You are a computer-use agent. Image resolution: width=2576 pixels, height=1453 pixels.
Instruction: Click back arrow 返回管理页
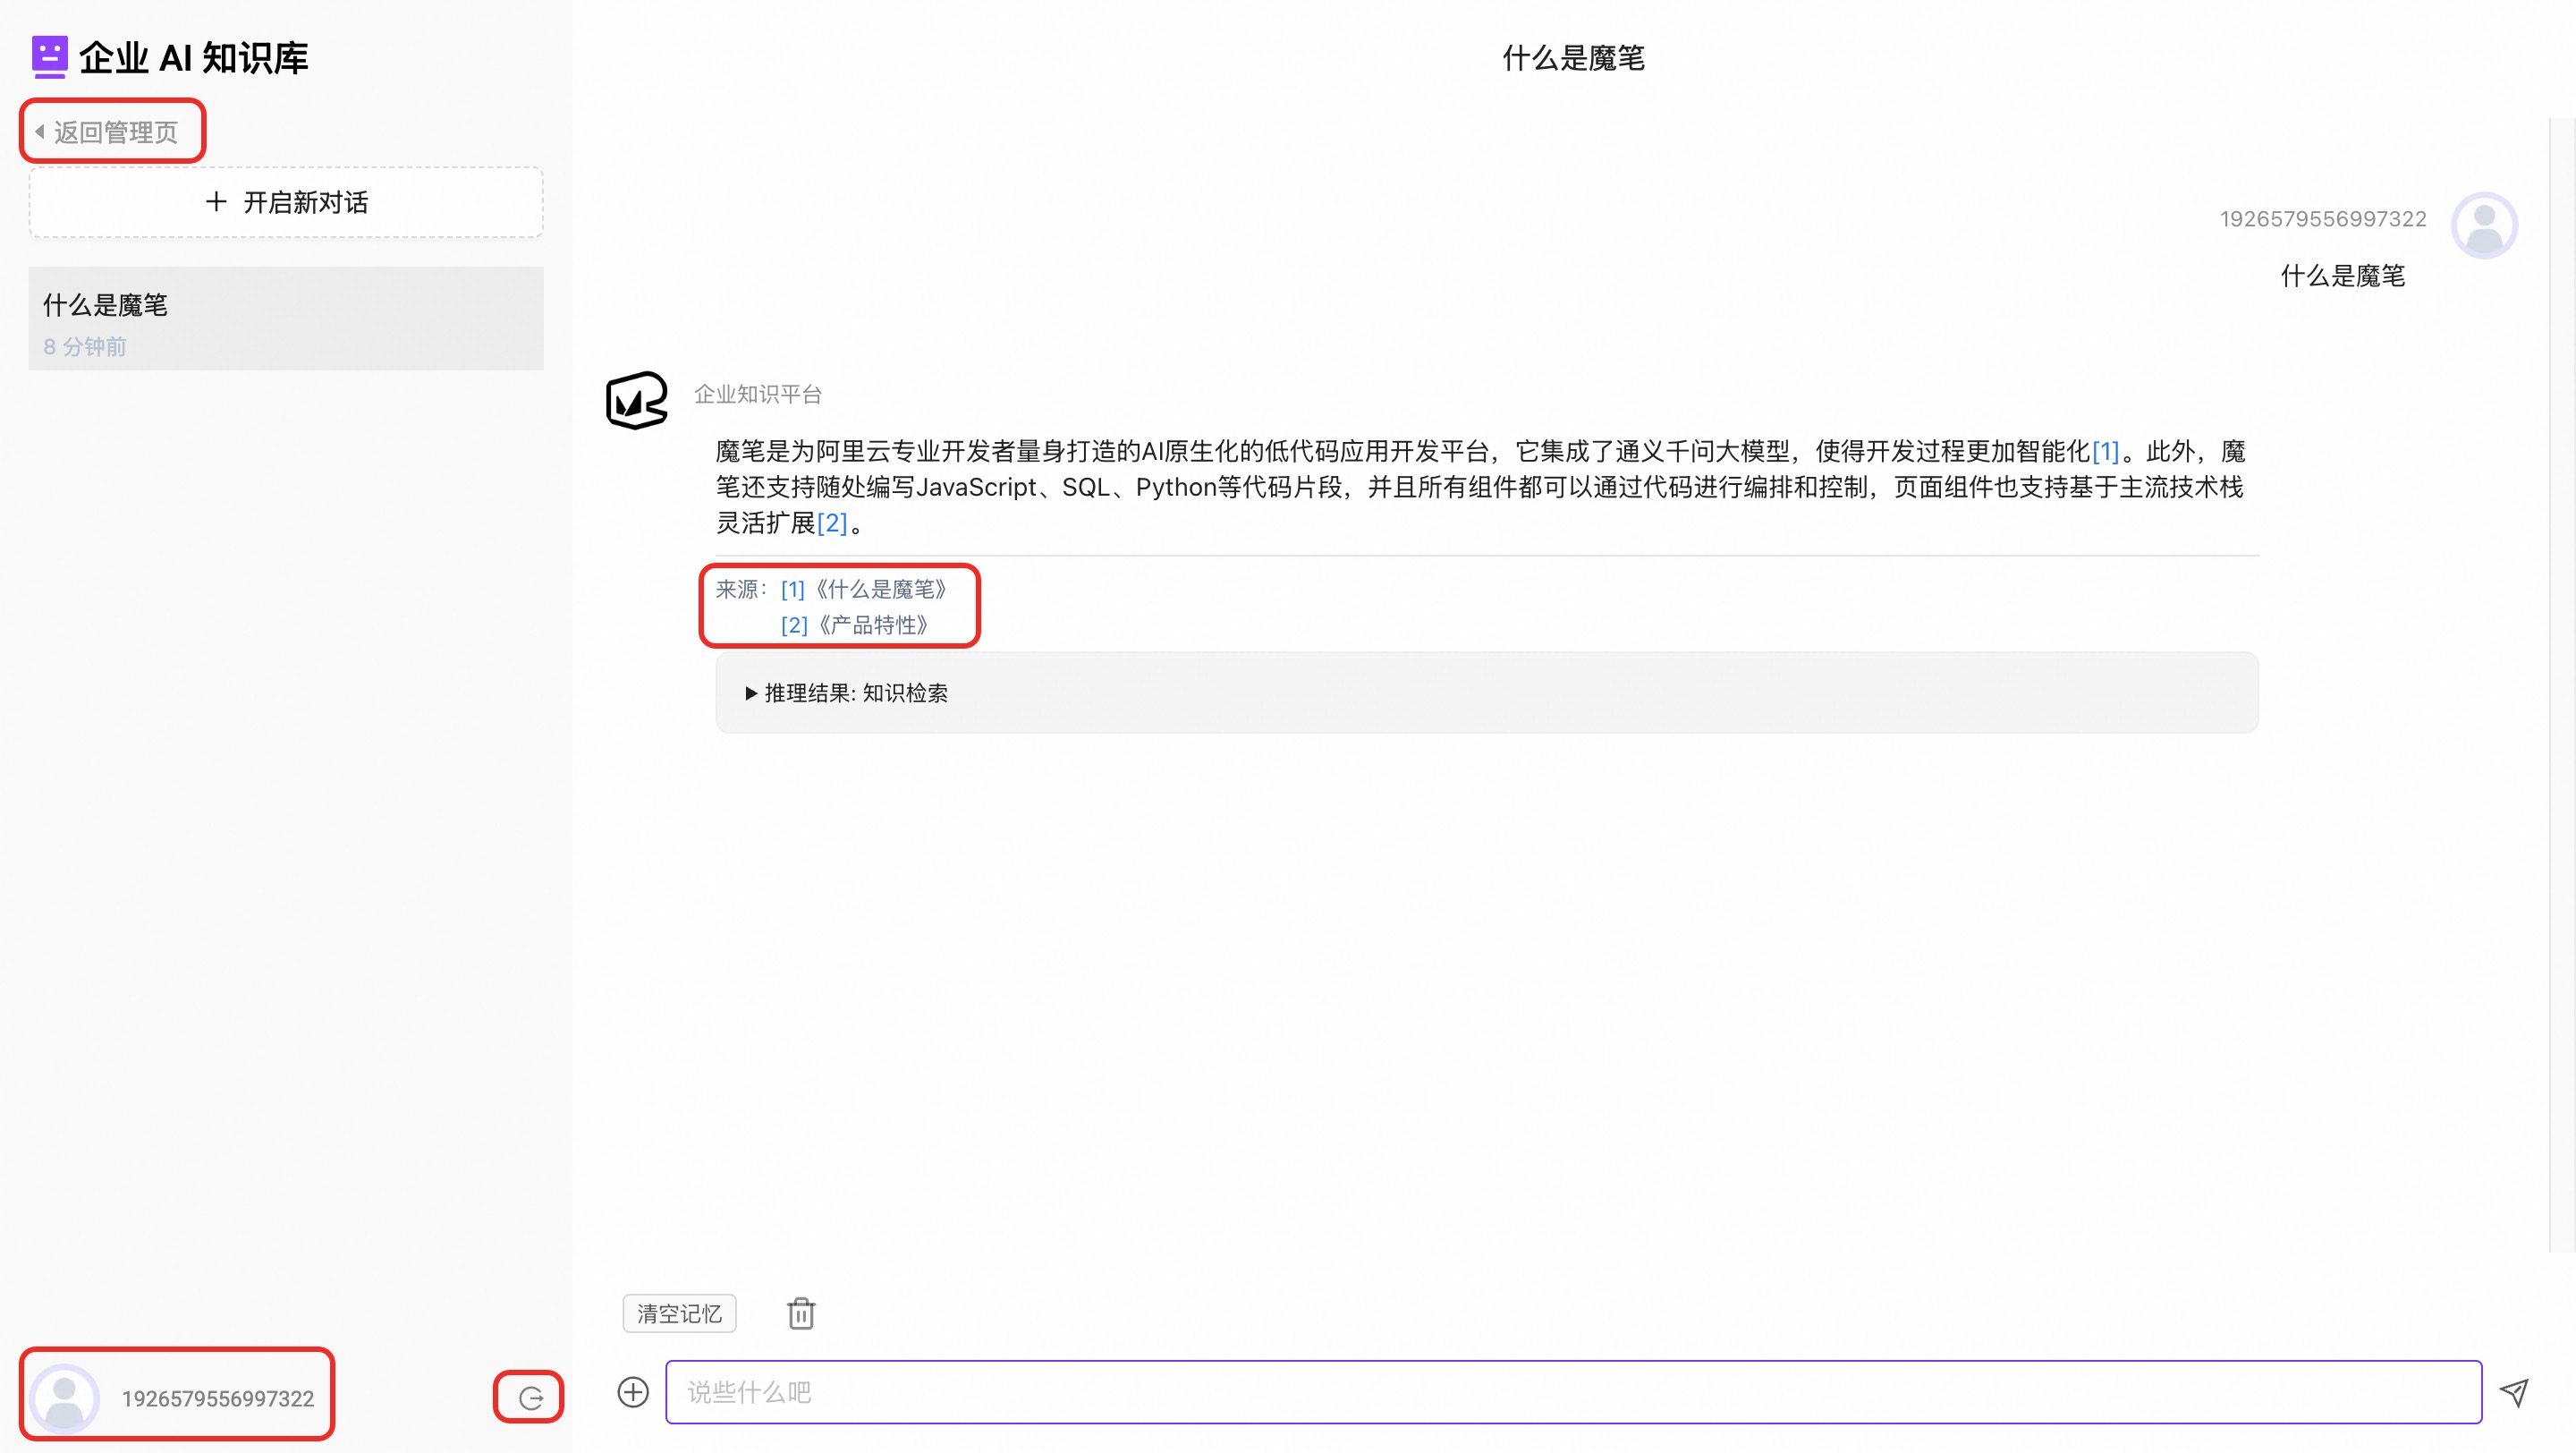(112, 132)
